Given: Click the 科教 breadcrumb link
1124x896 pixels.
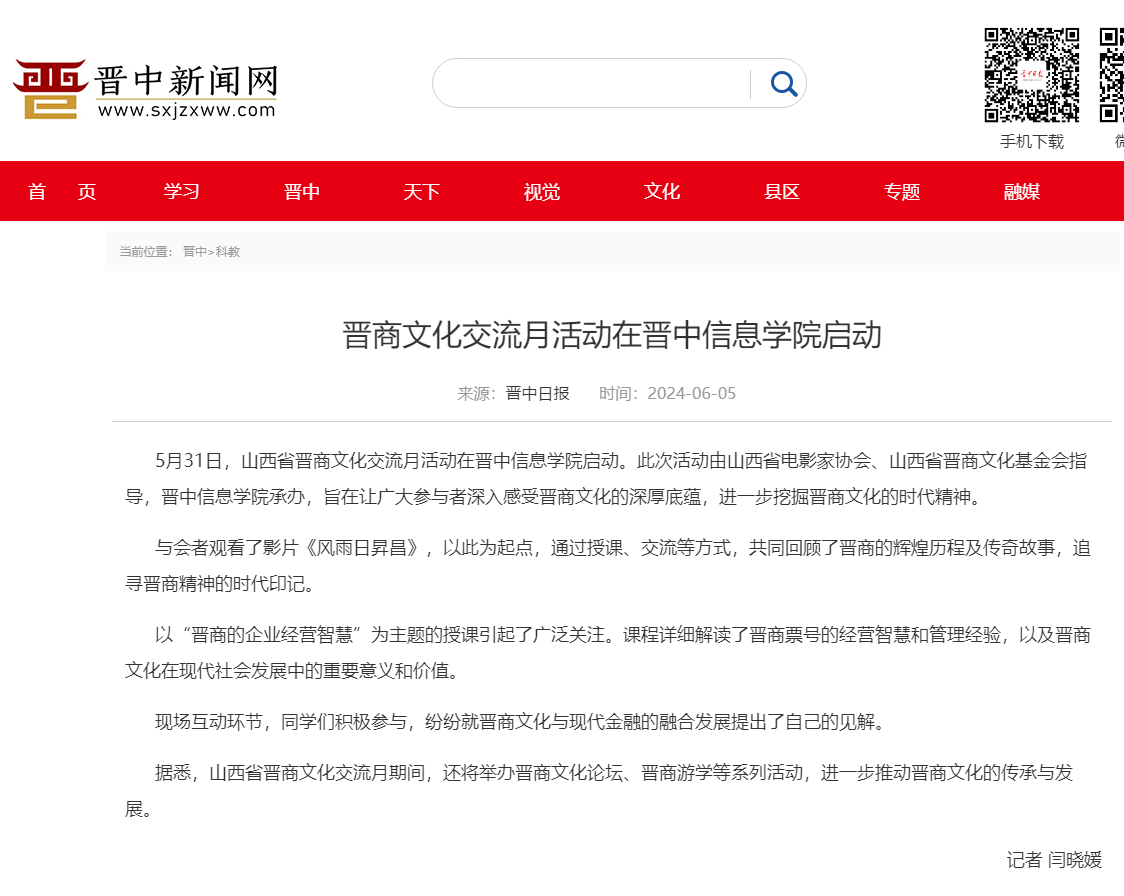Looking at the screenshot, I should coord(228,252).
